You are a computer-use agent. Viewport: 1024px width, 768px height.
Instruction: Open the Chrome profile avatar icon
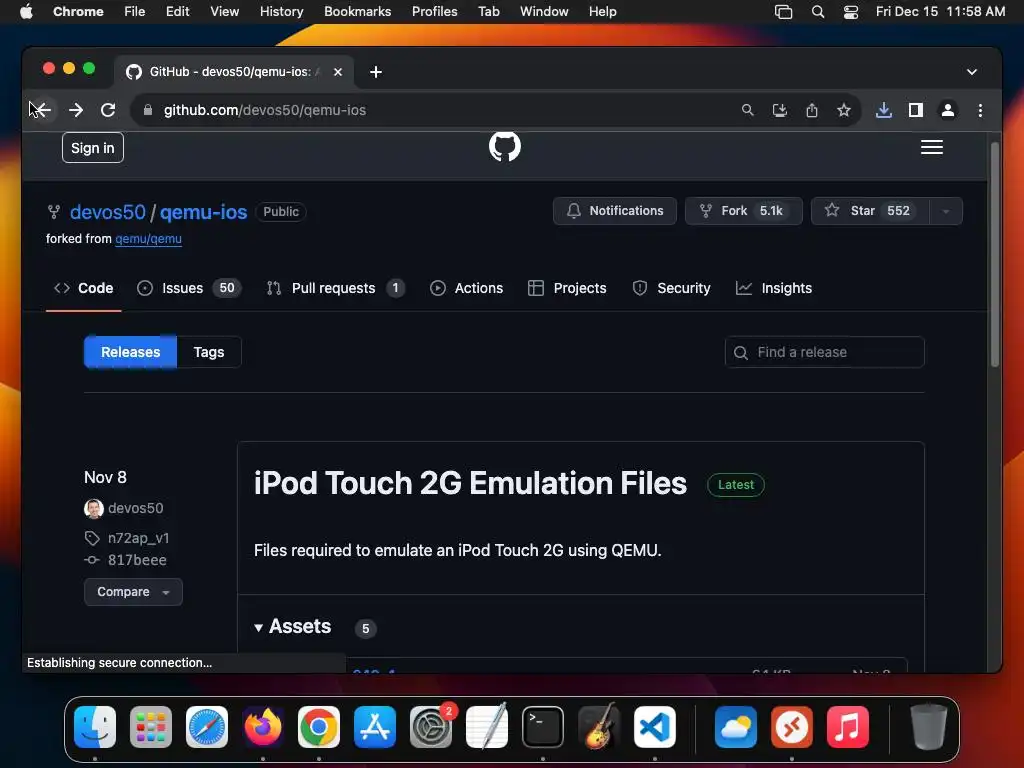tap(948, 110)
